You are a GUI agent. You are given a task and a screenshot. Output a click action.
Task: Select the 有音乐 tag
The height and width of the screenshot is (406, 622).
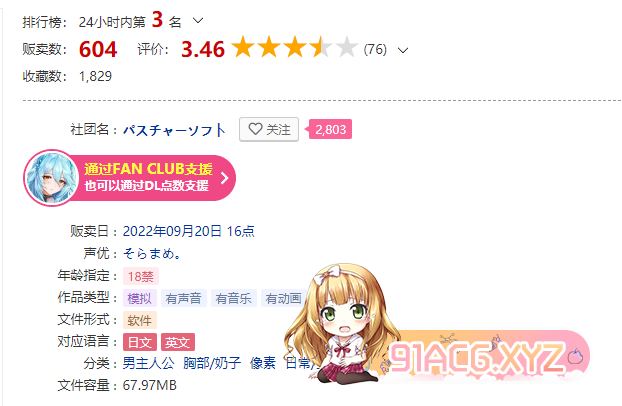pyautogui.click(x=234, y=298)
